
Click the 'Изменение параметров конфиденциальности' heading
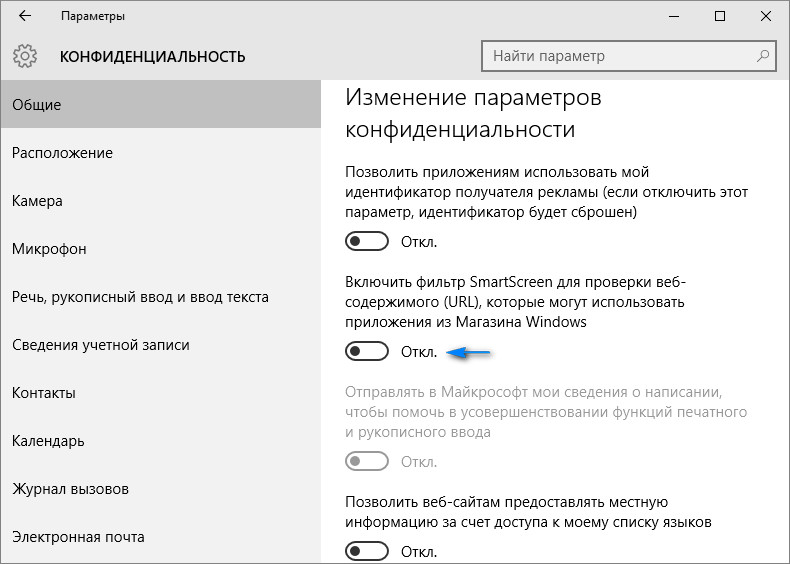[x=473, y=113]
